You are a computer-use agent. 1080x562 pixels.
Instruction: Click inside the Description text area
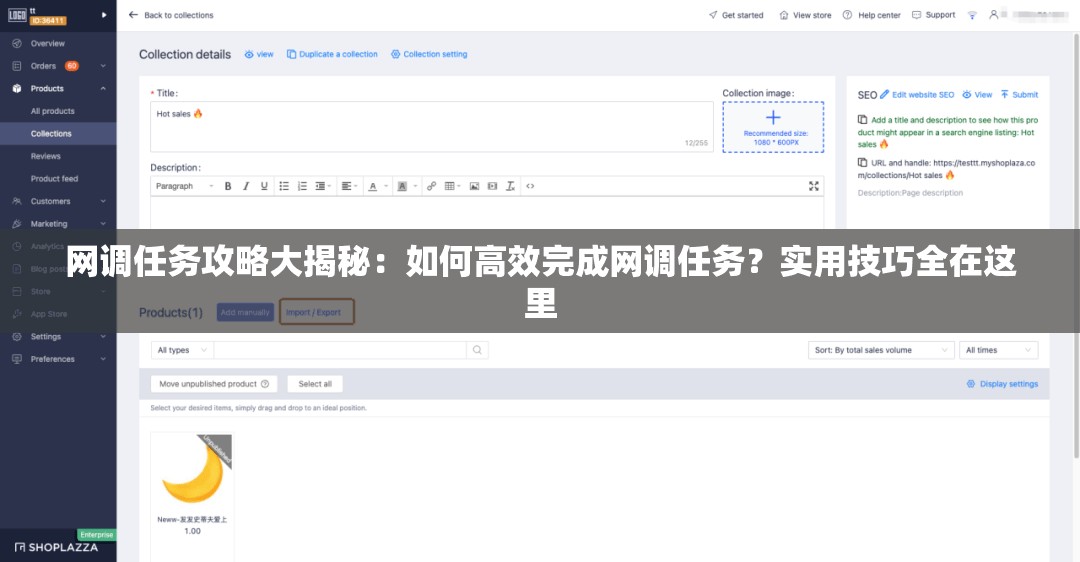click(x=487, y=212)
